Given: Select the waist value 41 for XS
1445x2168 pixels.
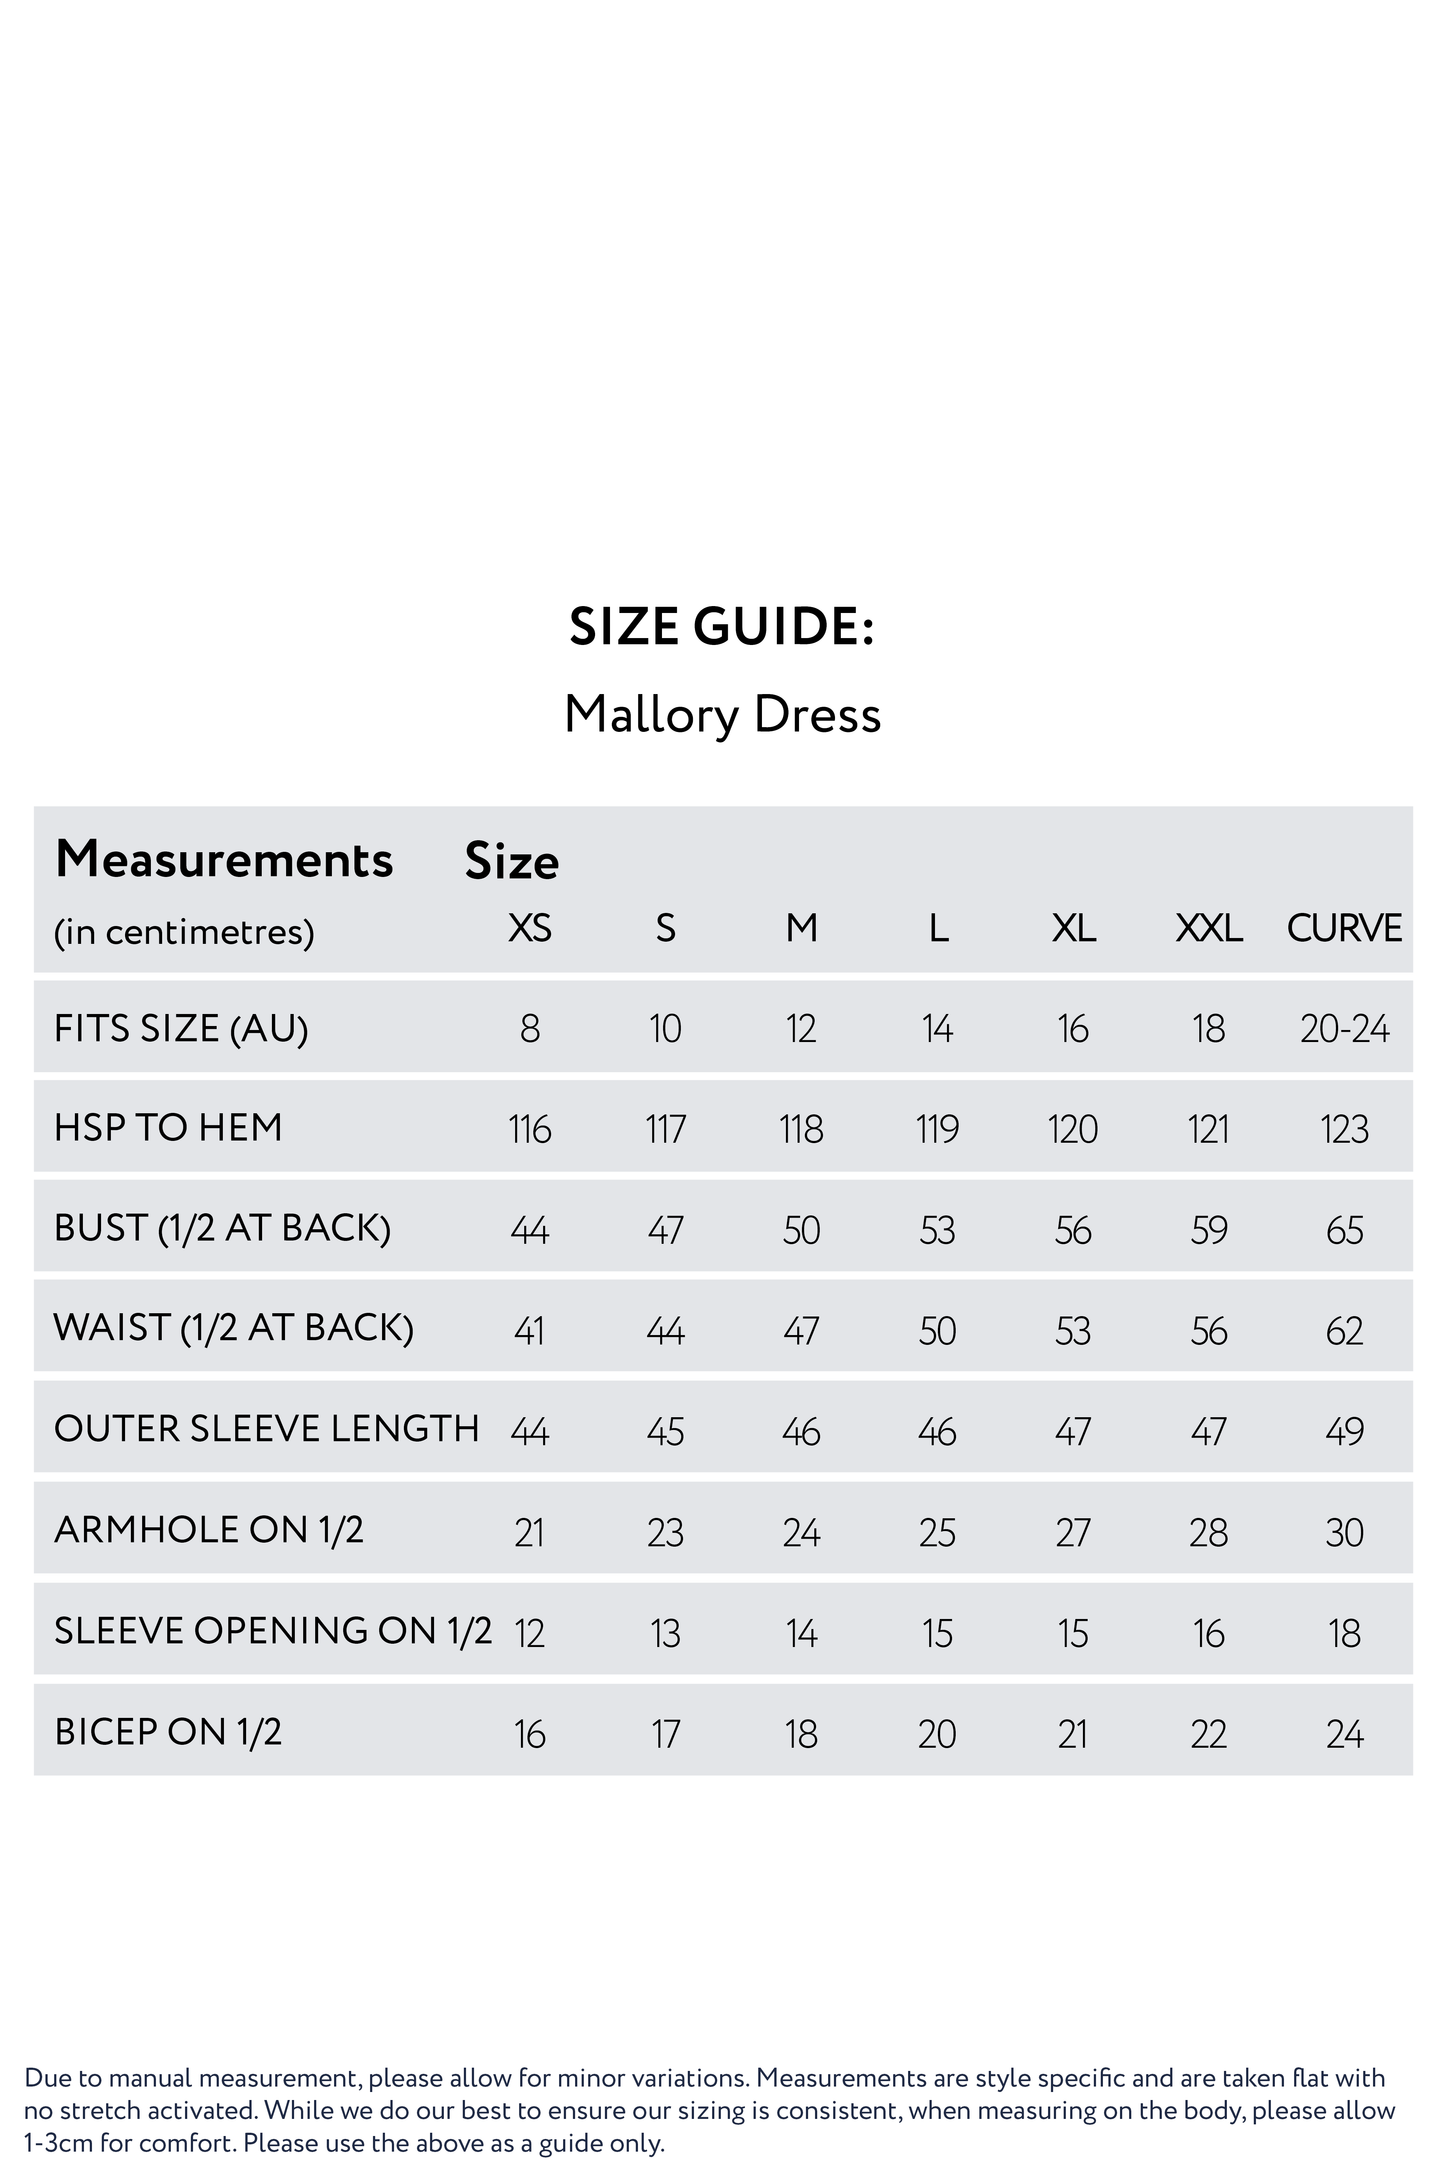Looking at the screenshot, I should [x=529, y=1331].
